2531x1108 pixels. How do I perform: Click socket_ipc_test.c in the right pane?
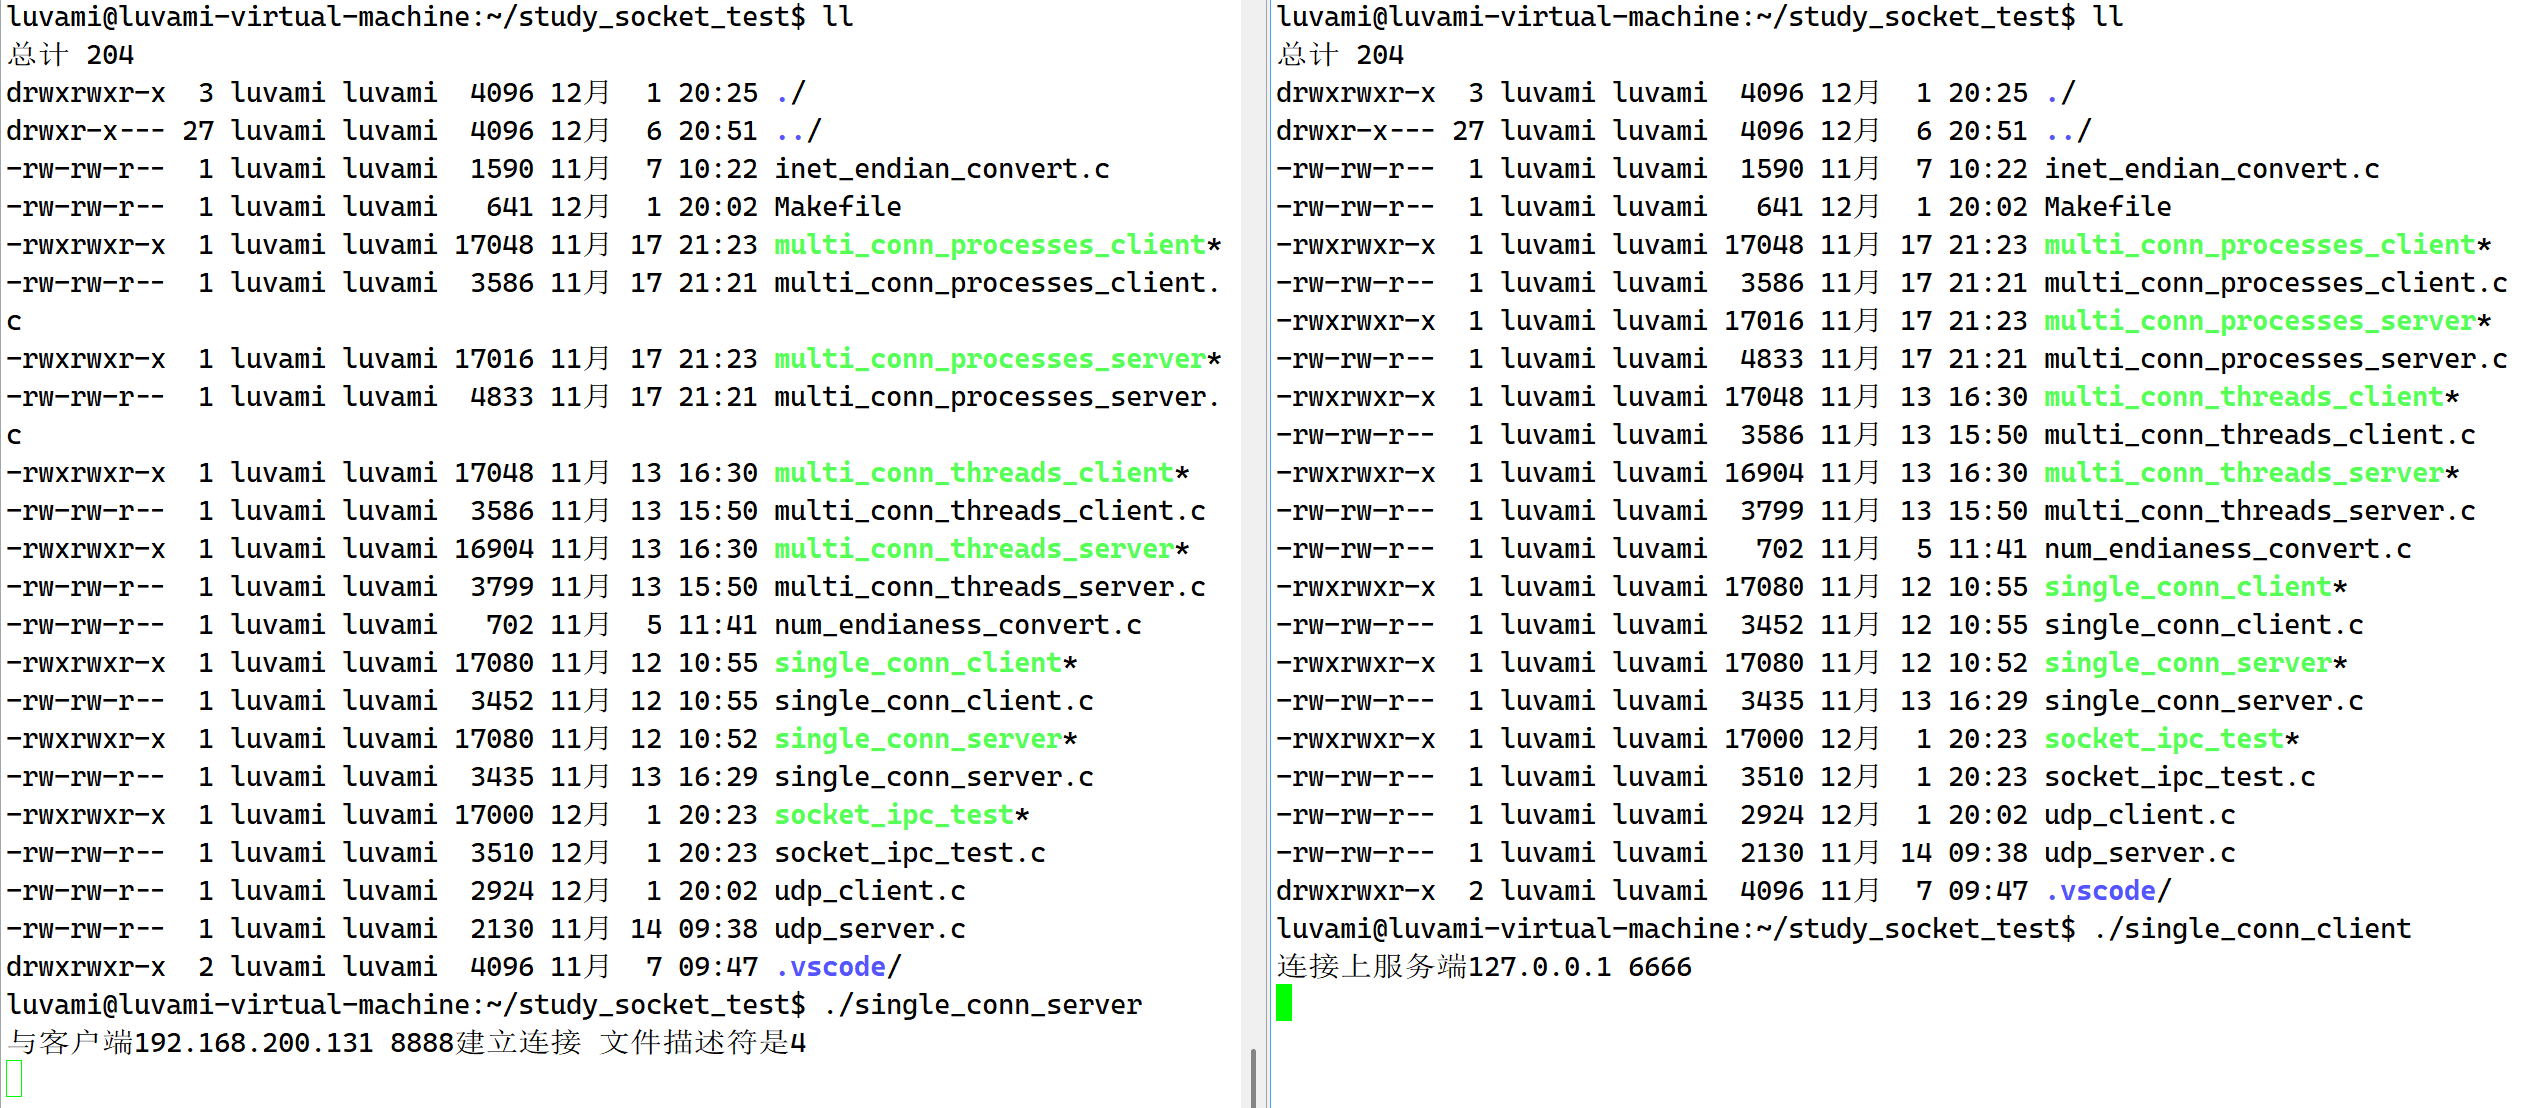tap(2179, 777)
